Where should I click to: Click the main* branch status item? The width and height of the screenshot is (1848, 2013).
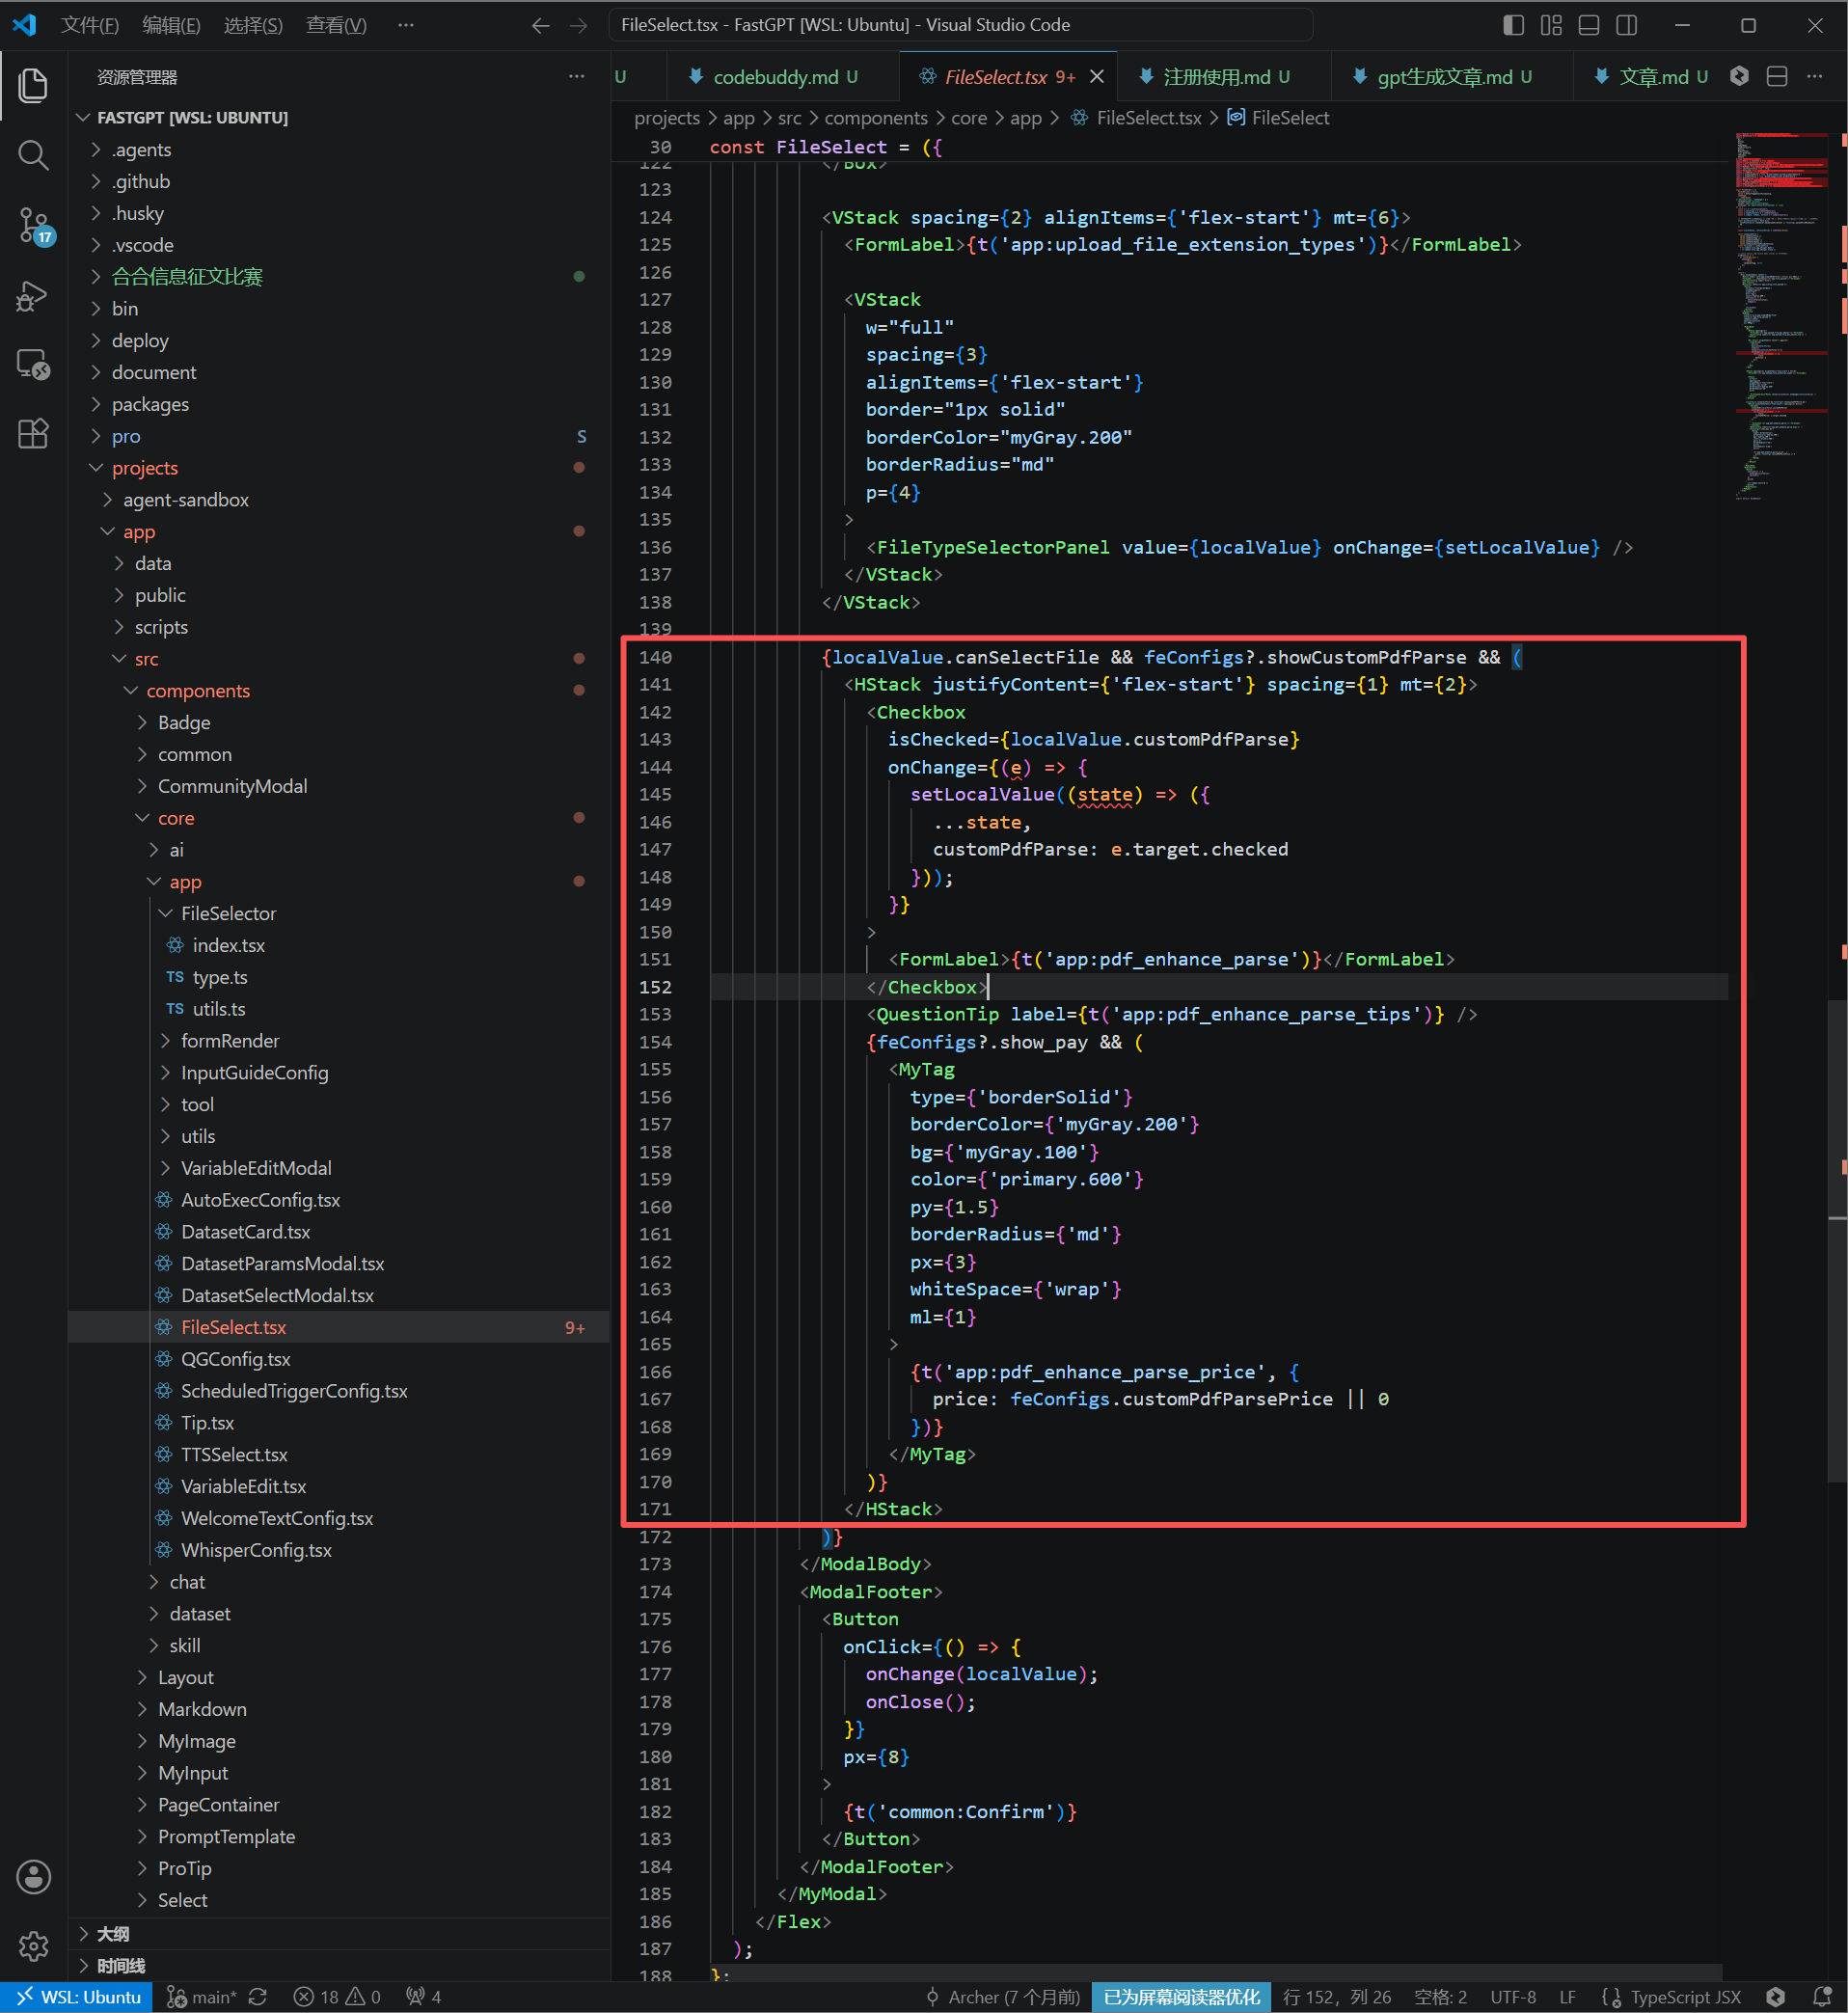click(x=201, y=1997)
